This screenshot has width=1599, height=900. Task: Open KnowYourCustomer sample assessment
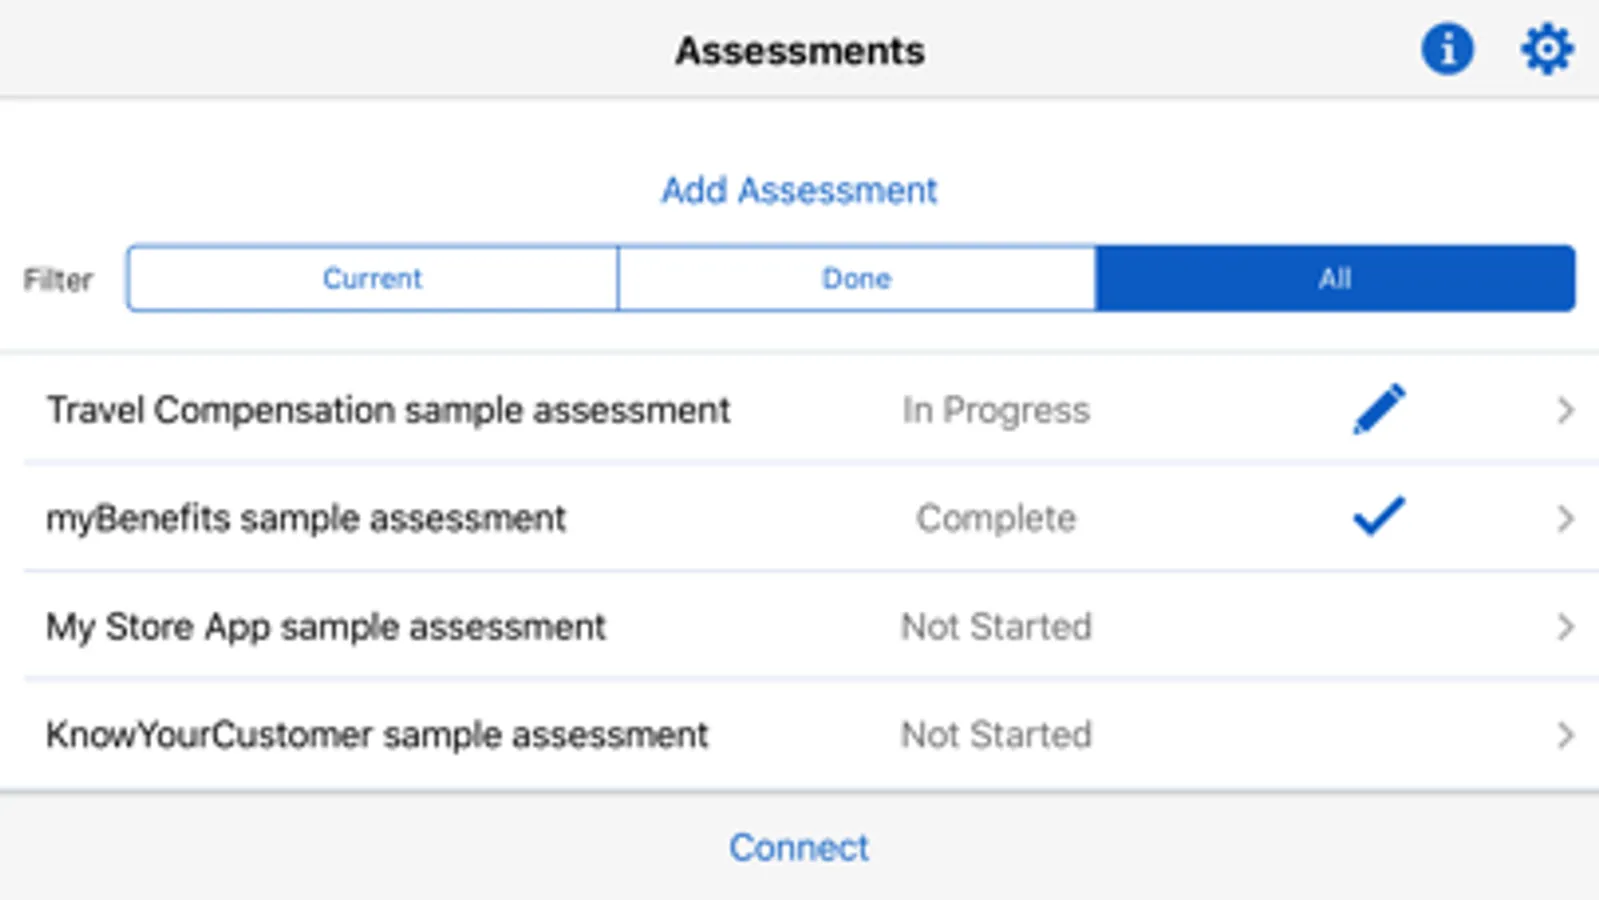point(377,735)
